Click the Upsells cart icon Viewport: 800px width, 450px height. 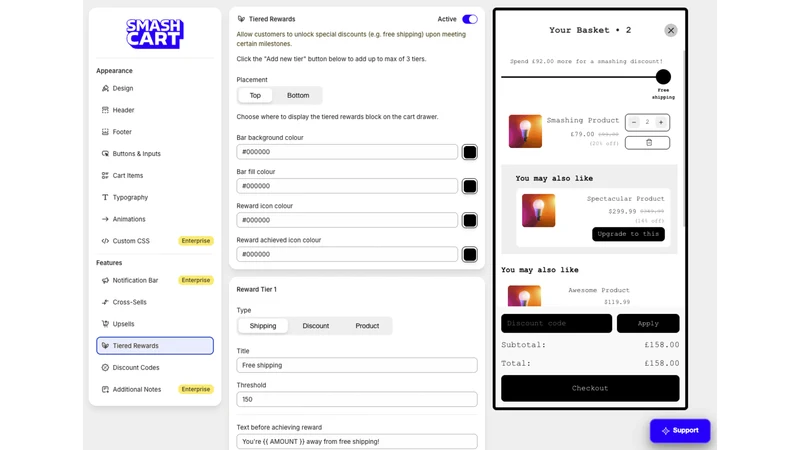pyautogui.click(x=105, y=324)
